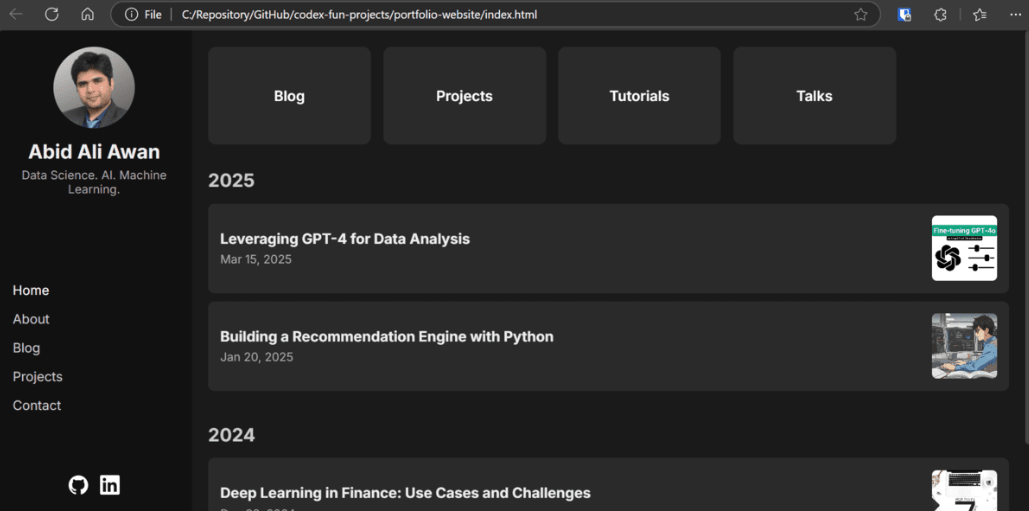Viewport: 1029px width, 511px height.
Task: Click the Fine-tuning GPT-4o thumbnail image
Action: 964,248
